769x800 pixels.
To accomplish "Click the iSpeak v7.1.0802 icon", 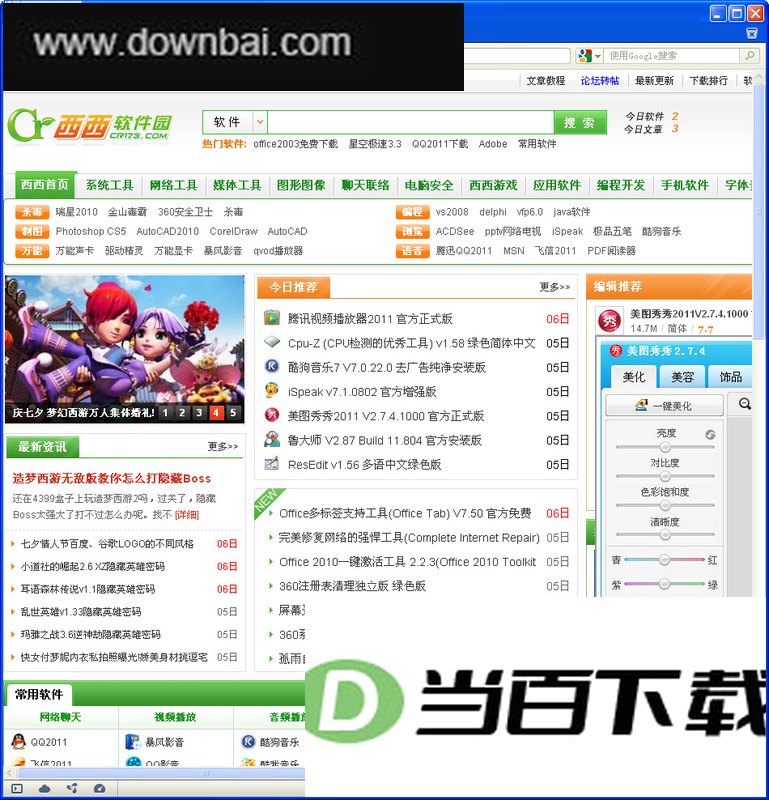I will (271, 391).
